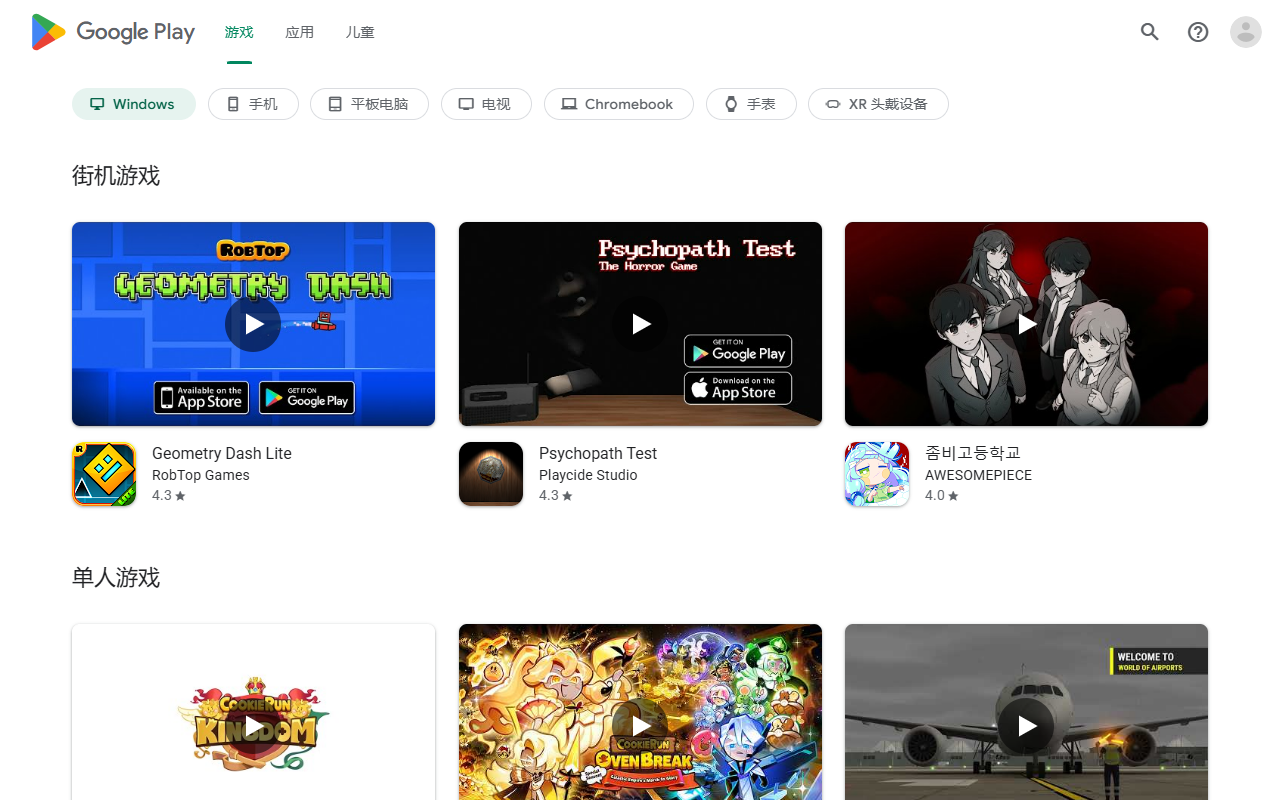
Task: Click the 4.0 star rating
Action: [942, 495]
